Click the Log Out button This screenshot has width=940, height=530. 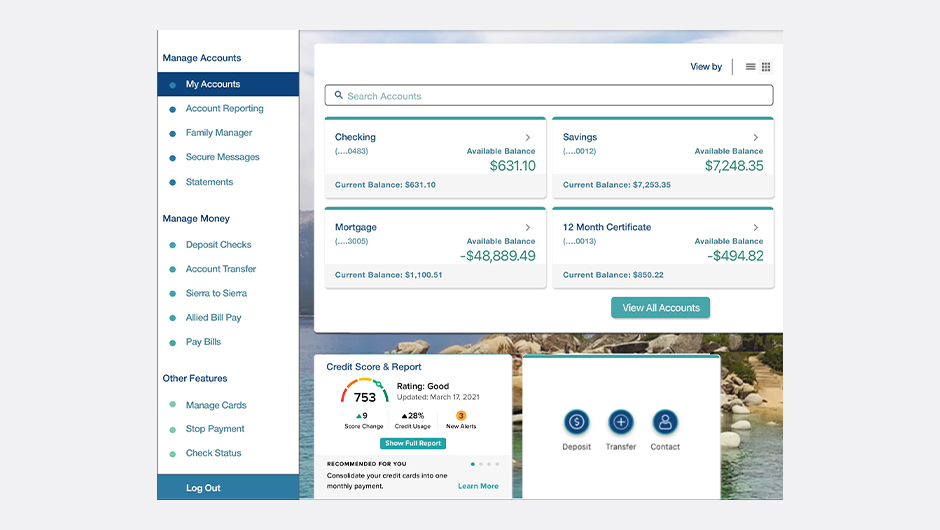[x=228, y=487]
